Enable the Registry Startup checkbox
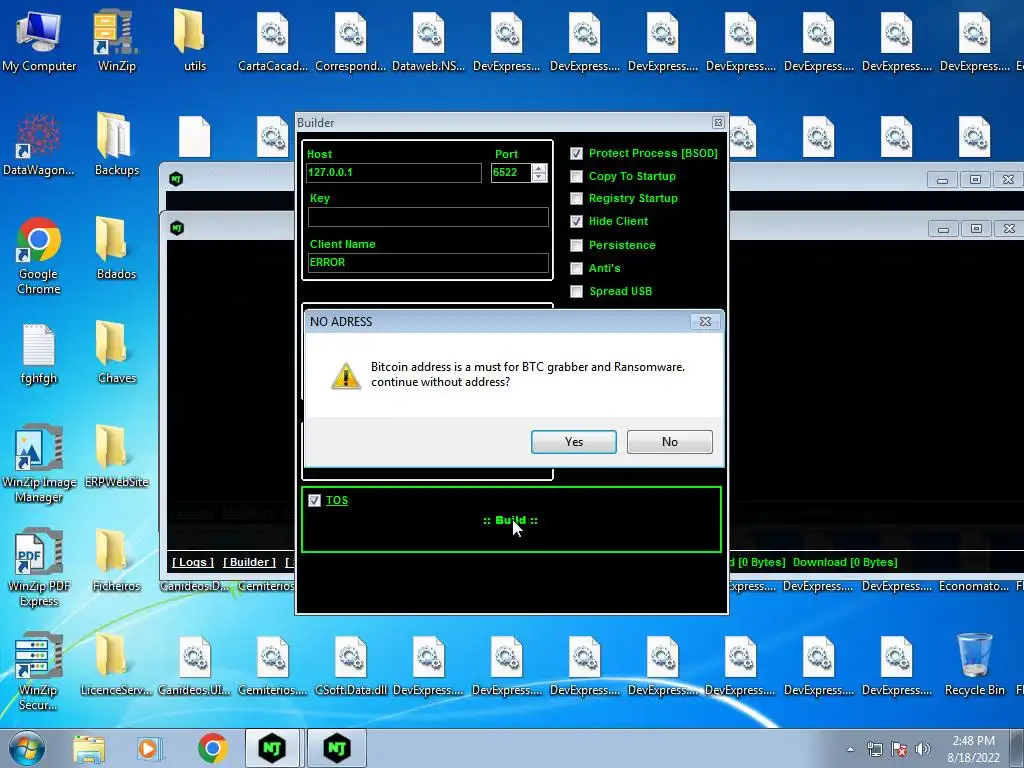 pyautogui.click(x=576, y=199)
